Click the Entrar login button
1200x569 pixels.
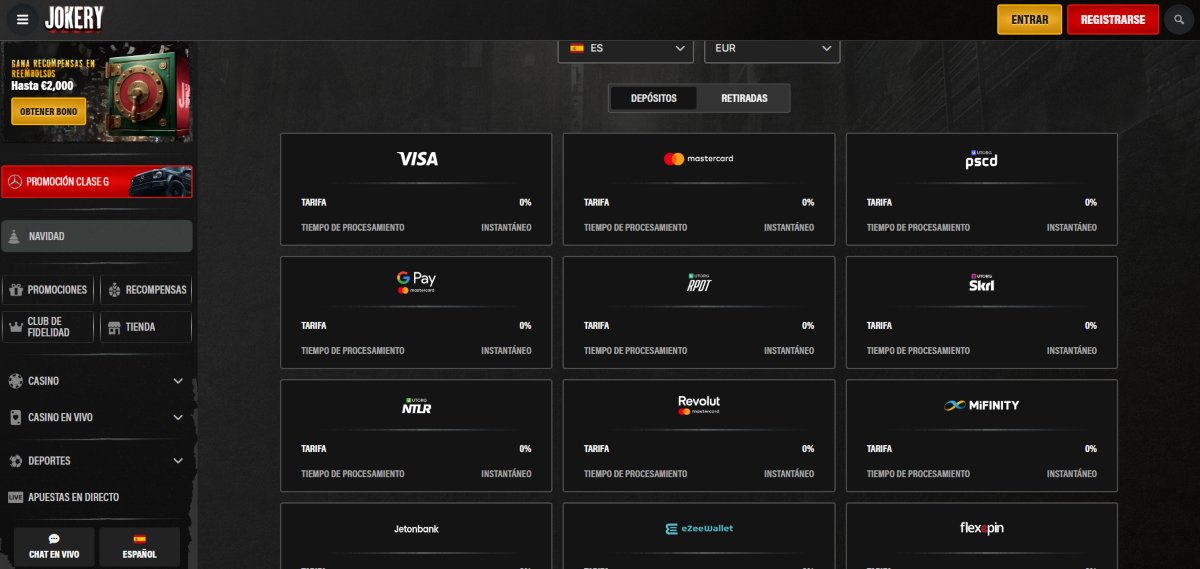1029,19
